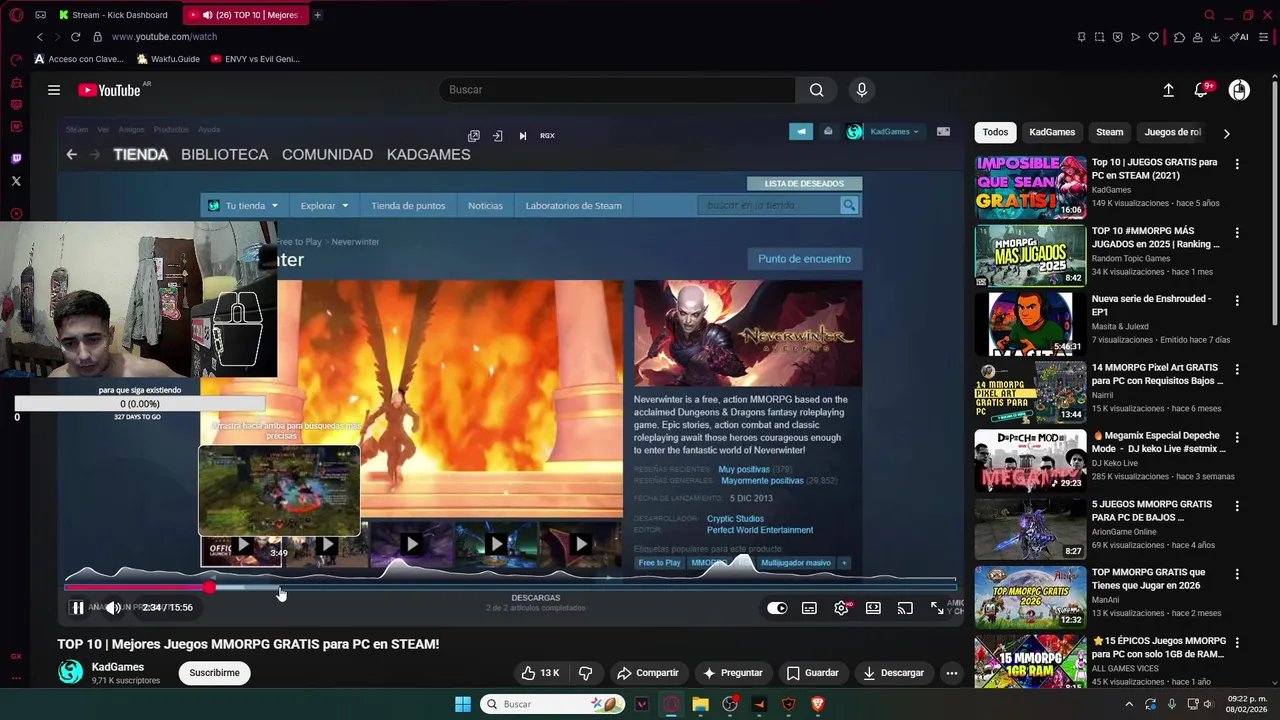Open KadGames channel name link
This screenshot has height=720, width=1280.
click(118, 667)
